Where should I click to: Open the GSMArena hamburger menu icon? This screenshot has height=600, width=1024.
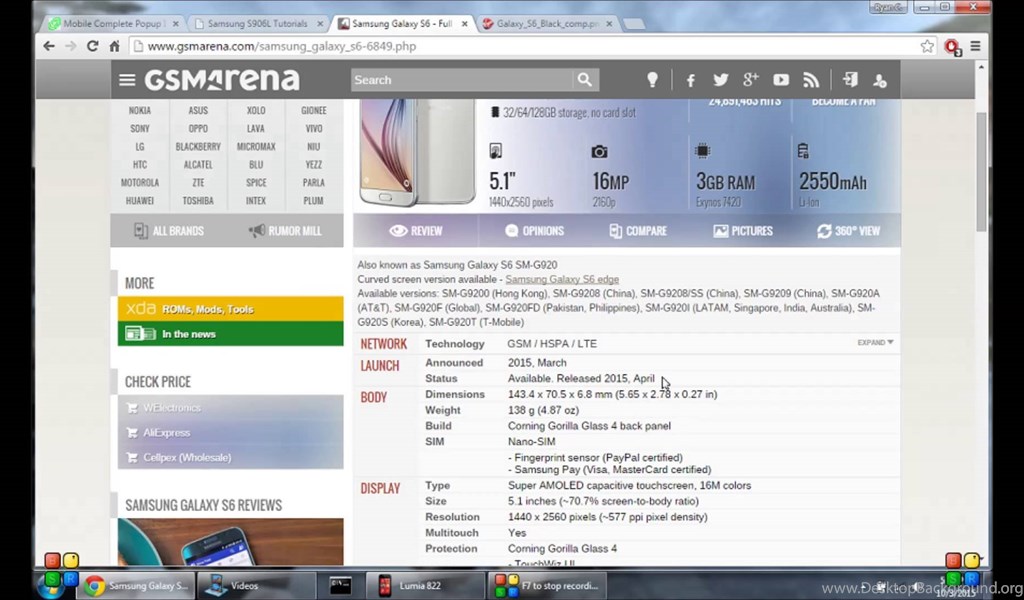pos(127,80)
